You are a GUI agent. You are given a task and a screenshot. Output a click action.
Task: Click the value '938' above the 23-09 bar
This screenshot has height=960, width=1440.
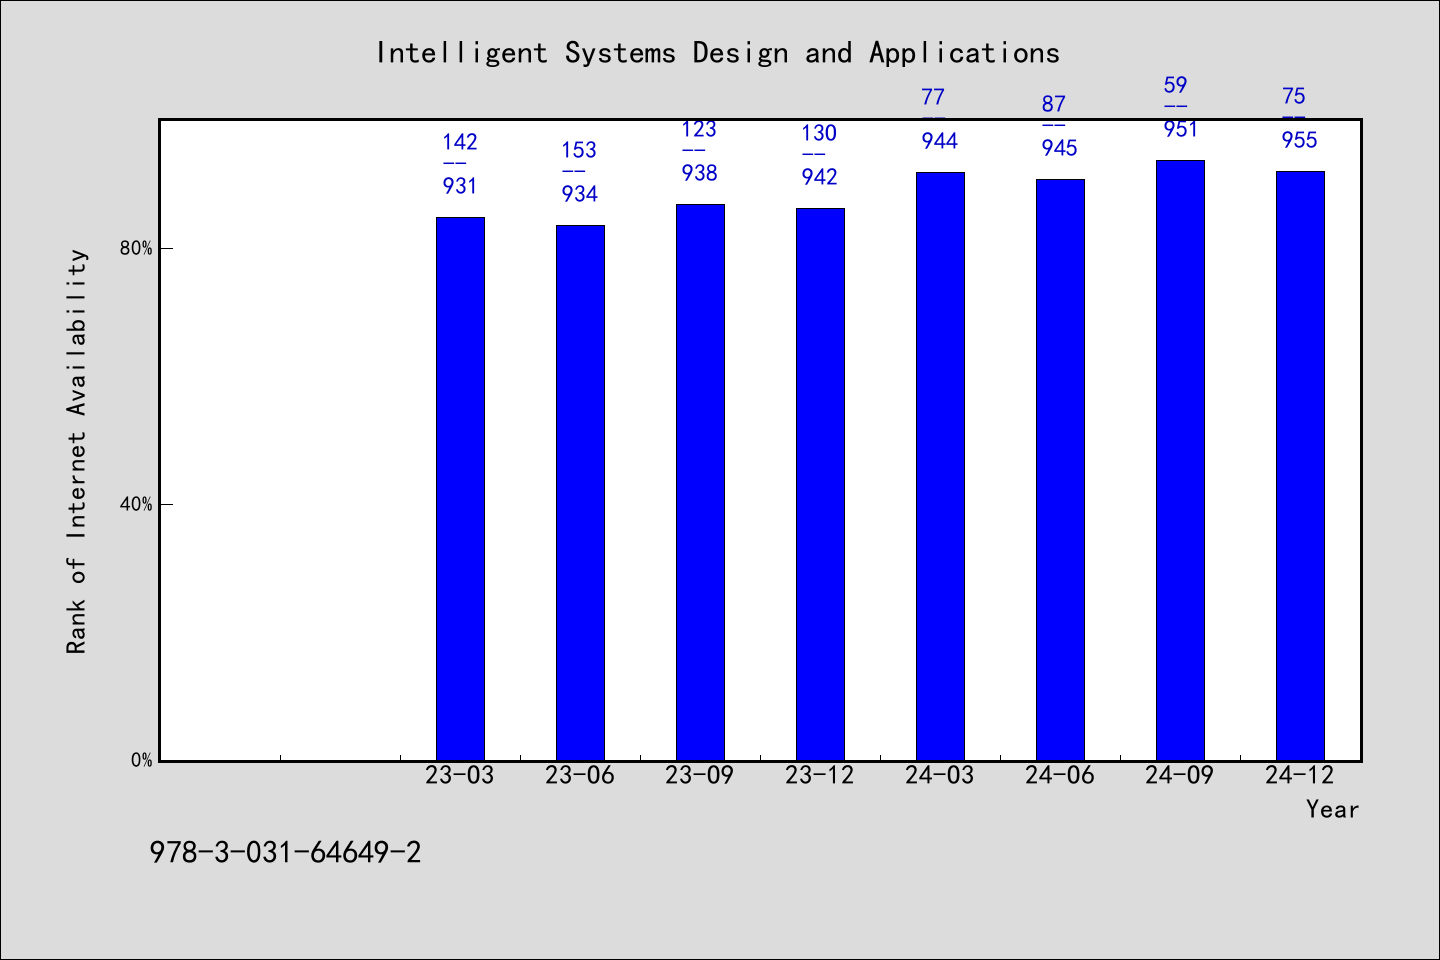(699, 173)
